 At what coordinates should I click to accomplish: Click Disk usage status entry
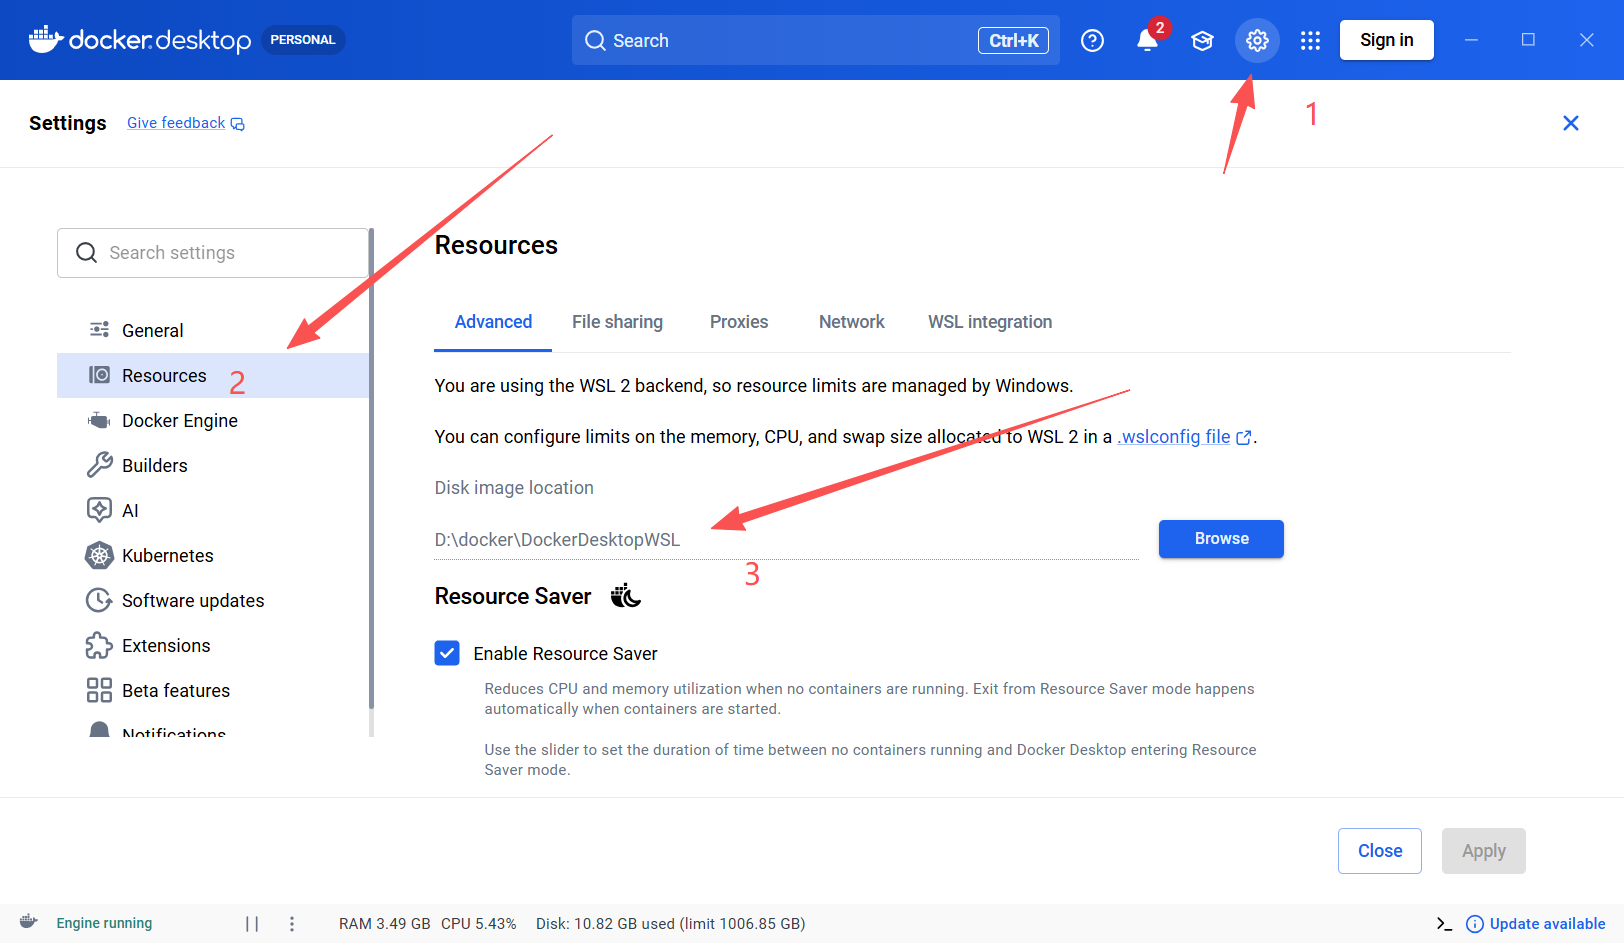tap(671, 924)
